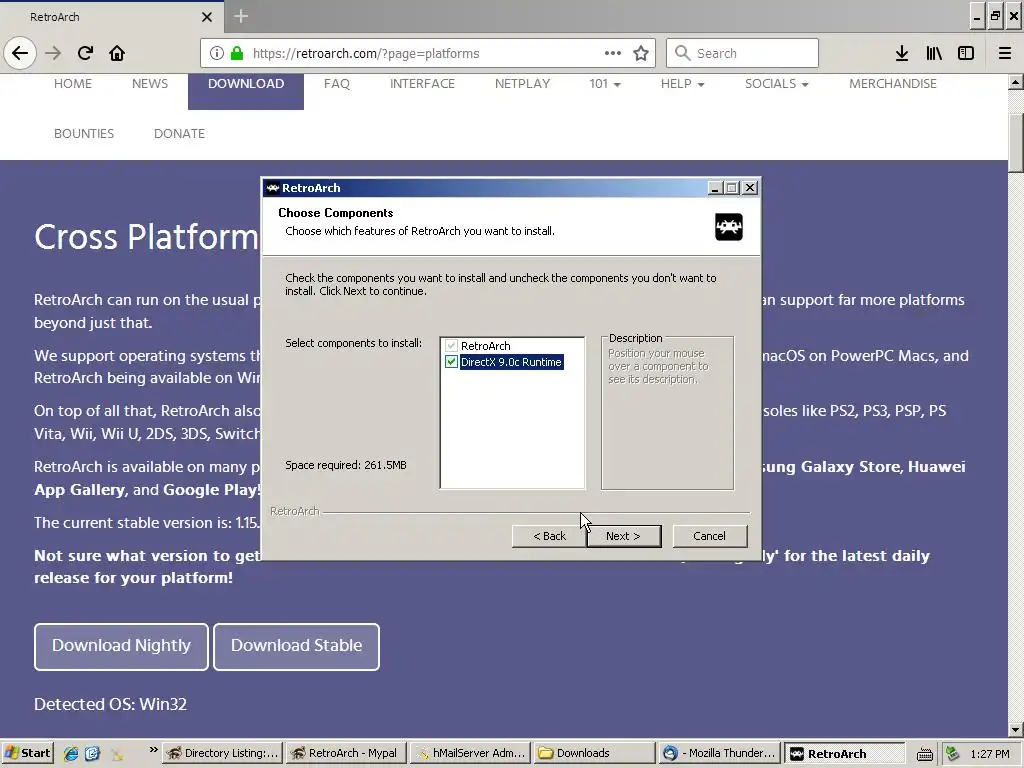Open page actions three-dots menu in address bar

[x=613, y=53]
